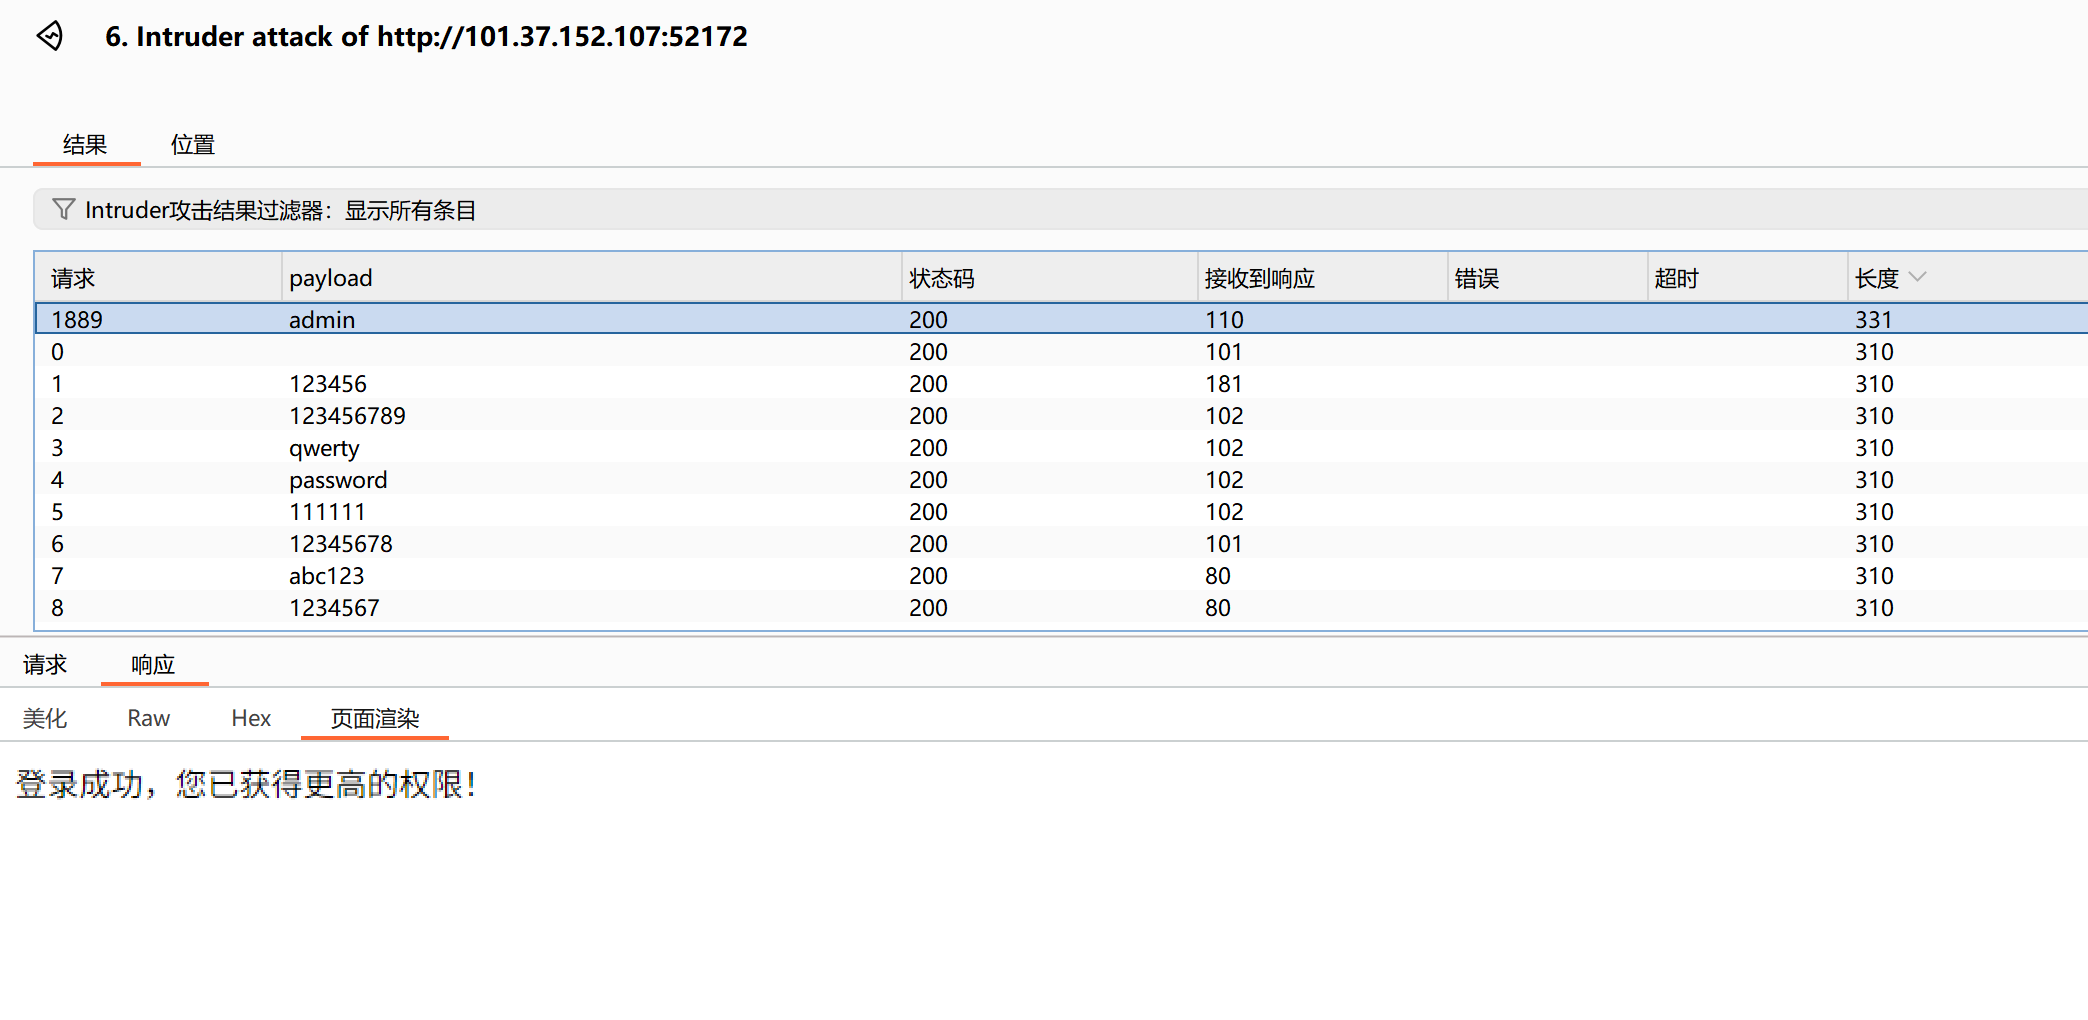2088x1020 pixels.
Task: Sort results by payload column
Action: point(330,277)
